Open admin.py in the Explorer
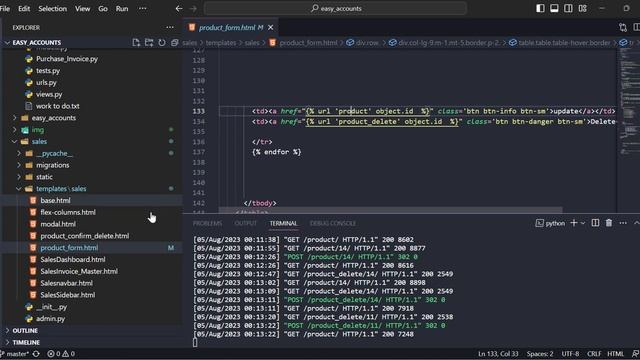The height and width of the screenshot is (360, 640). [50, 319]
